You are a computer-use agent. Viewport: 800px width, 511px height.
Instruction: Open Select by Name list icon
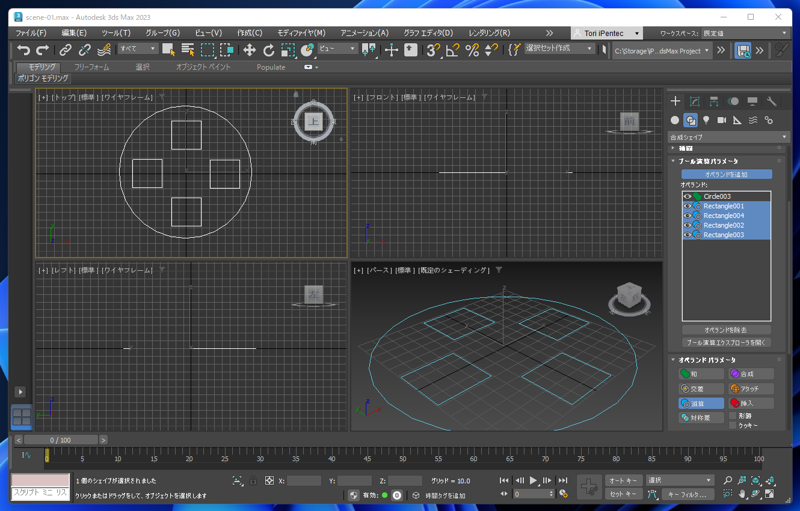(x=188, y=50)
